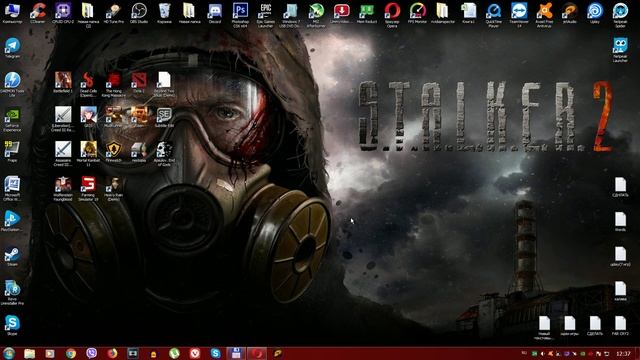Launch TeamViewer 14 from the desktop
Screen dimensions: 640x360
click(519, 15)
